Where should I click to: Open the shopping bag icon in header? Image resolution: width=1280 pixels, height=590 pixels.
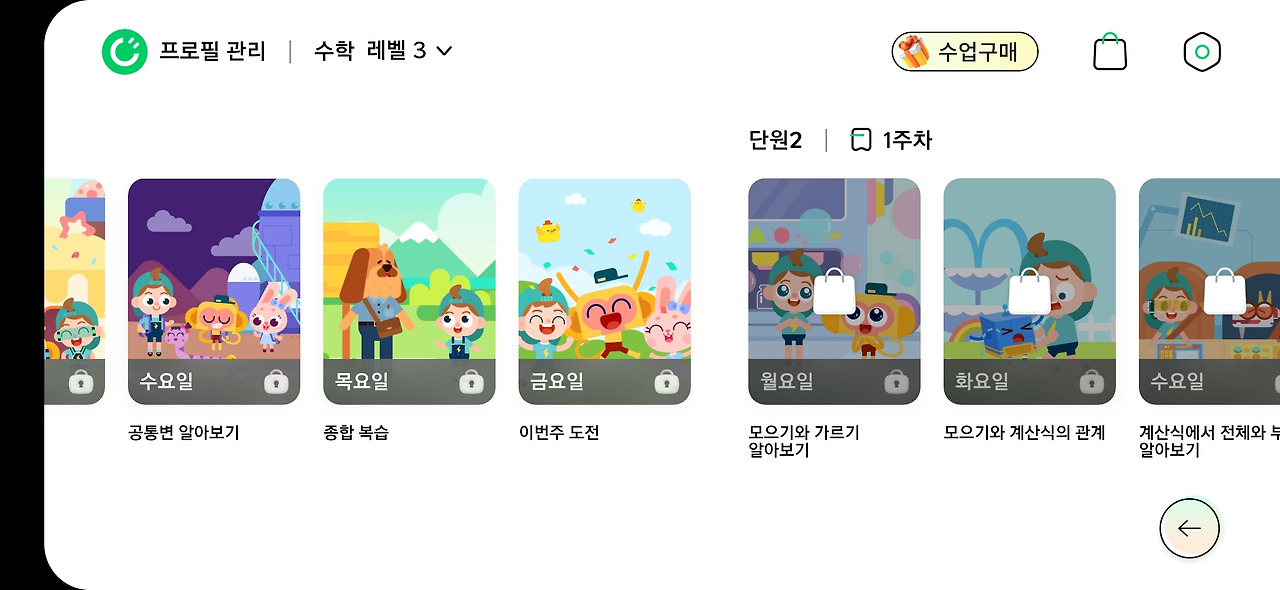tap(1110, 52)
